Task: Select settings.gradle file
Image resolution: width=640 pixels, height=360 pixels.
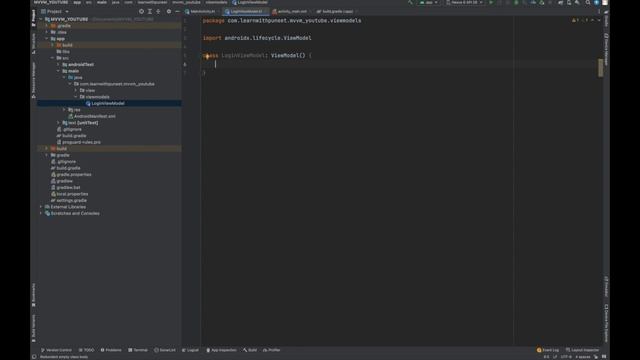Action: [x=69, y=200]
